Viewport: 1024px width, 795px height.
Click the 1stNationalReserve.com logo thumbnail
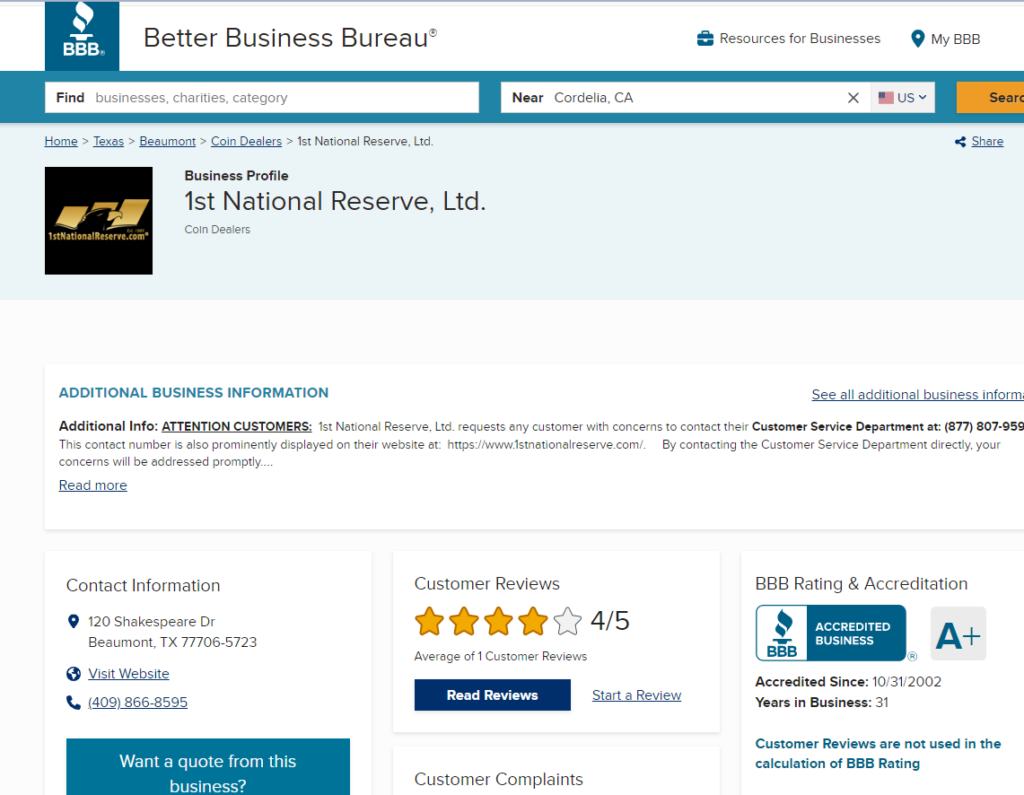coord(99,221)
